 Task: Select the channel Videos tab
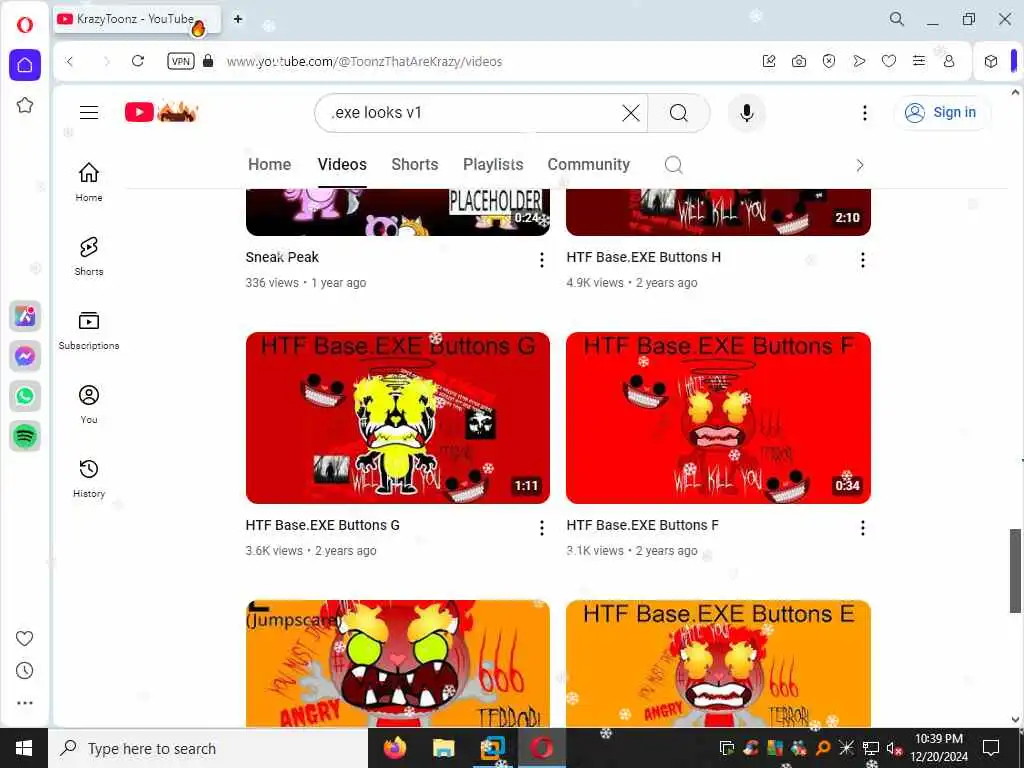coord(342,165)
